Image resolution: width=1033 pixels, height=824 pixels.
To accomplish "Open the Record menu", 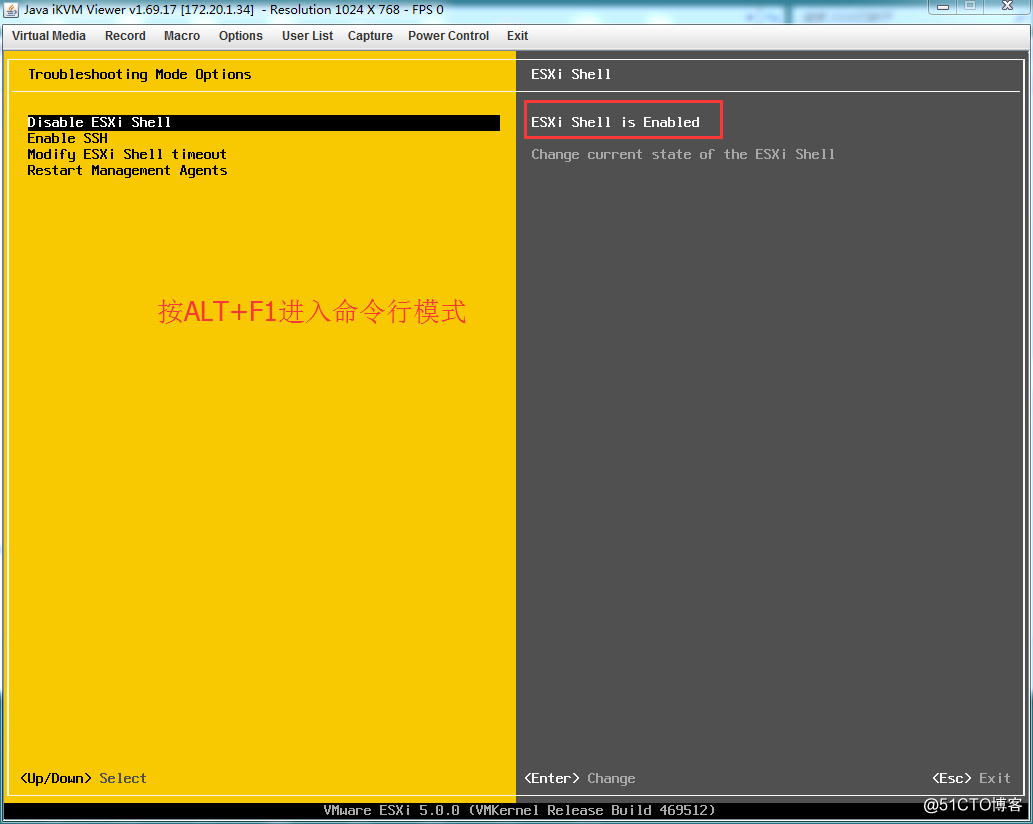I will coord(125,36).
